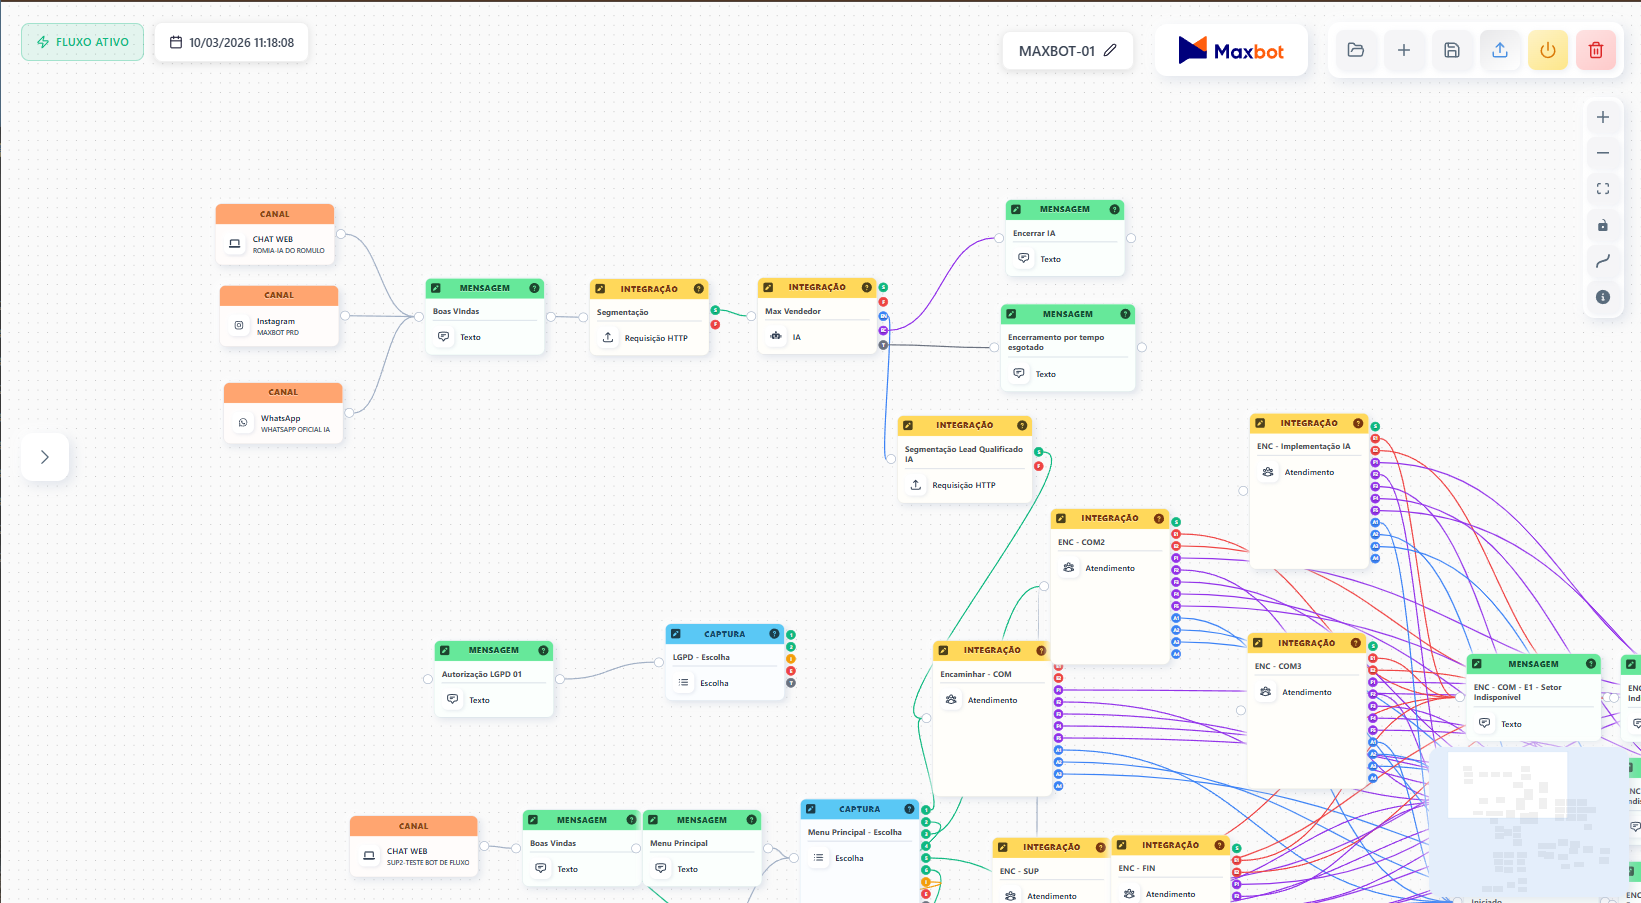Toggle the canvas lock icon

1603,225
